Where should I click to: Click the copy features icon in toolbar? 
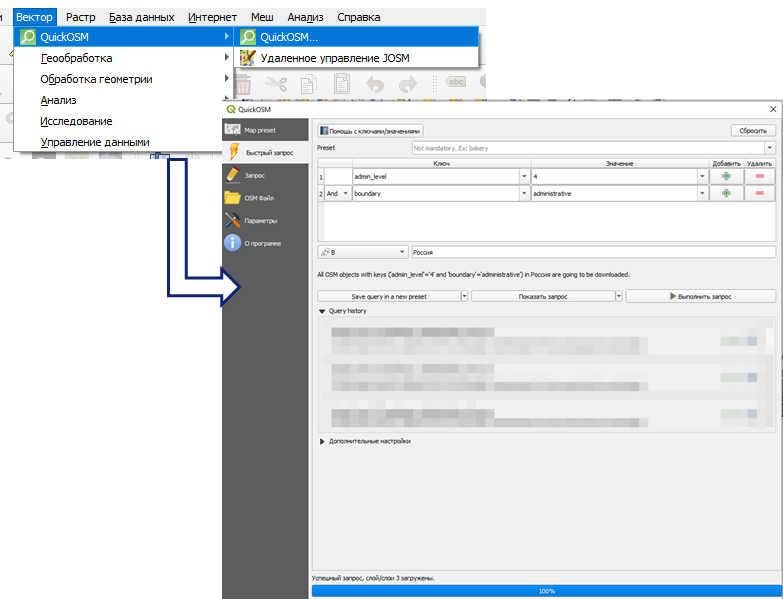pyautogui.click(x=309, y=84)
